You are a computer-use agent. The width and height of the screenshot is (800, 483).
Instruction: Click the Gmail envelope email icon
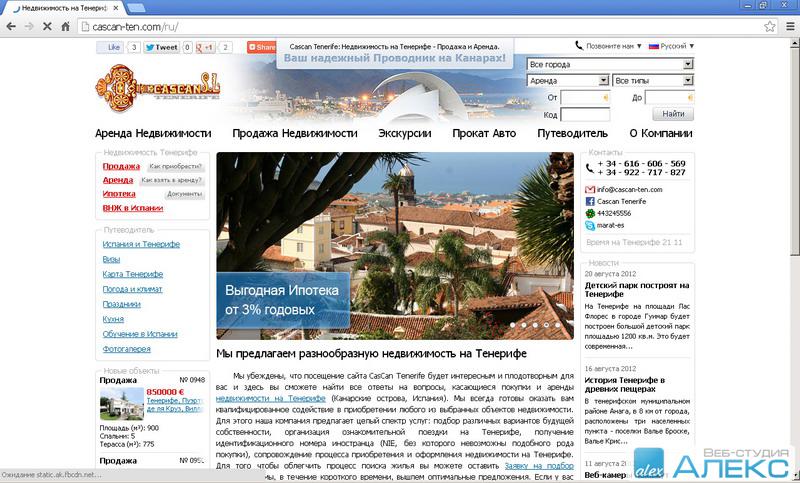click(x=590, y=189)
